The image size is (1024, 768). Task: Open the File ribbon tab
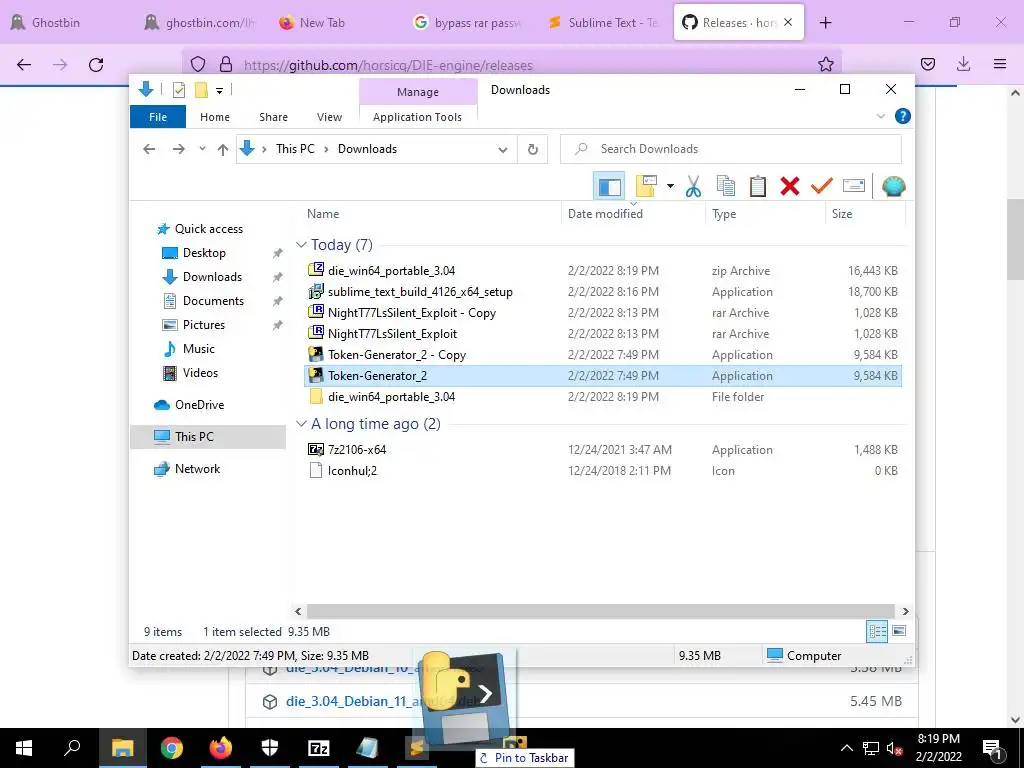(158, 117)
